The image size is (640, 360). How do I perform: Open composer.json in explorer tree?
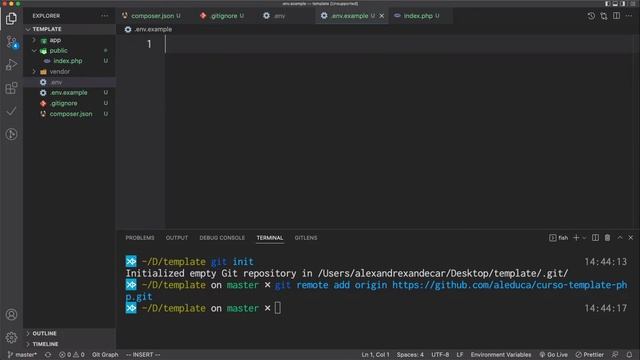click(69, 114)
